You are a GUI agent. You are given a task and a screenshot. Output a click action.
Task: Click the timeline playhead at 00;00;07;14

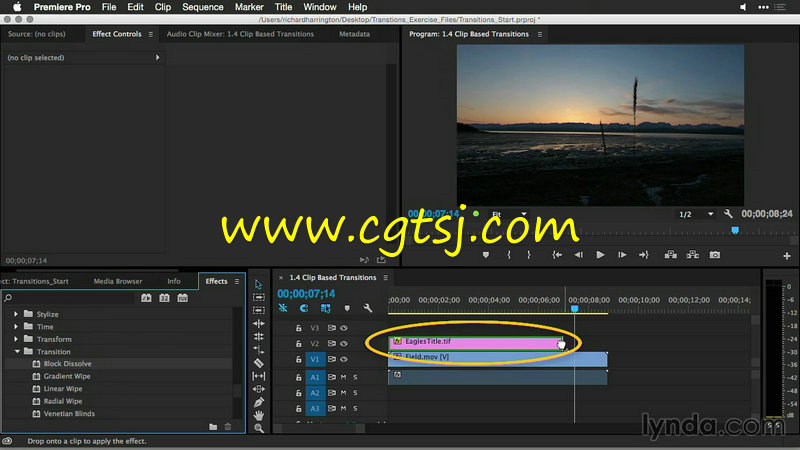pos(574,309)
